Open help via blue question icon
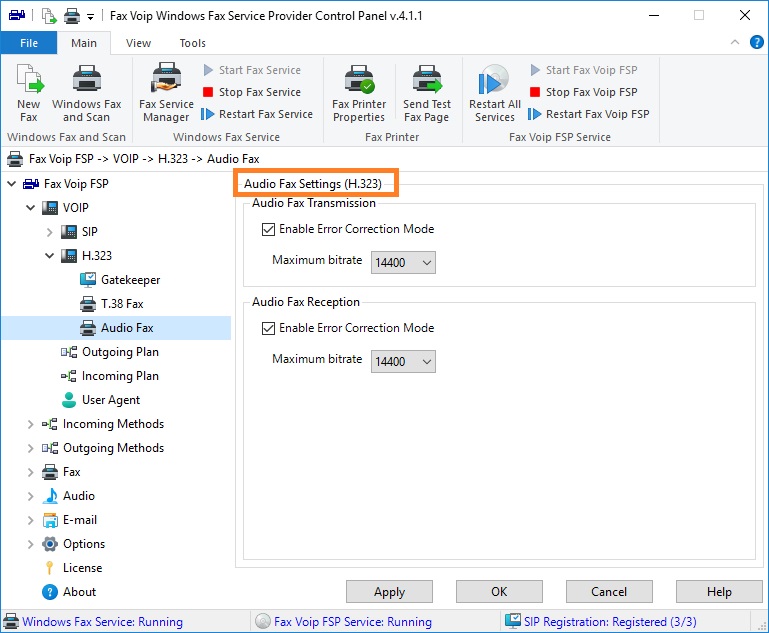This screenshot has width=769, height=633. [x=756, y=42]
